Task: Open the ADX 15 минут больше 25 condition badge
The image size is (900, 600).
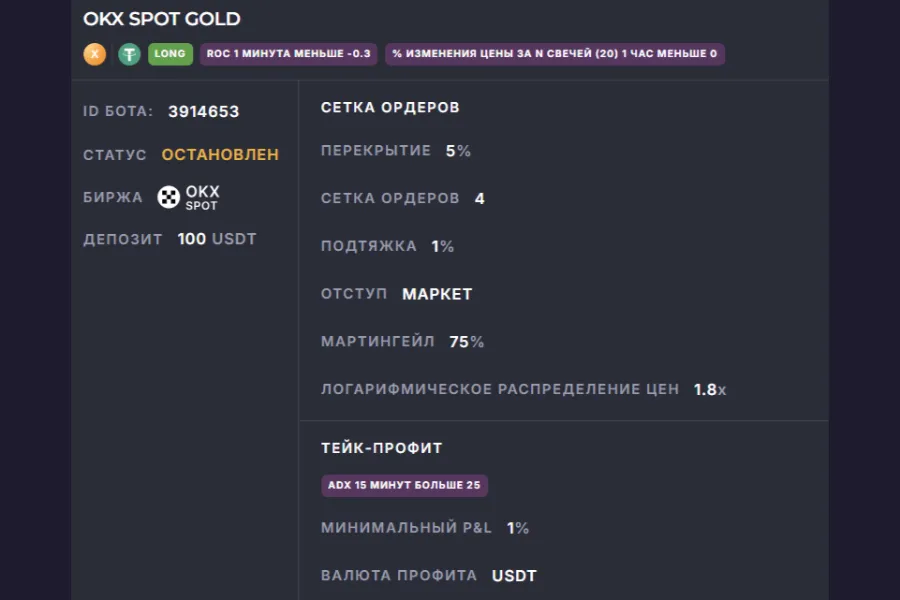Action: [x=403, y=485]
